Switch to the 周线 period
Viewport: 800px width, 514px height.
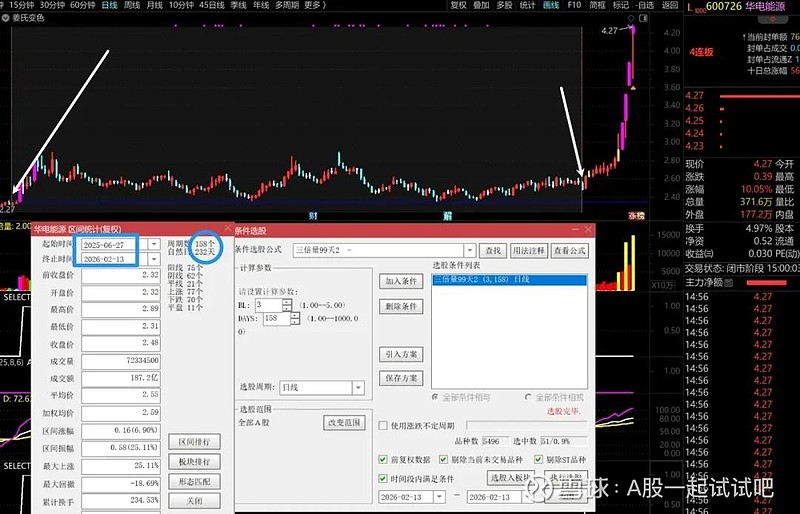[132, 5]
